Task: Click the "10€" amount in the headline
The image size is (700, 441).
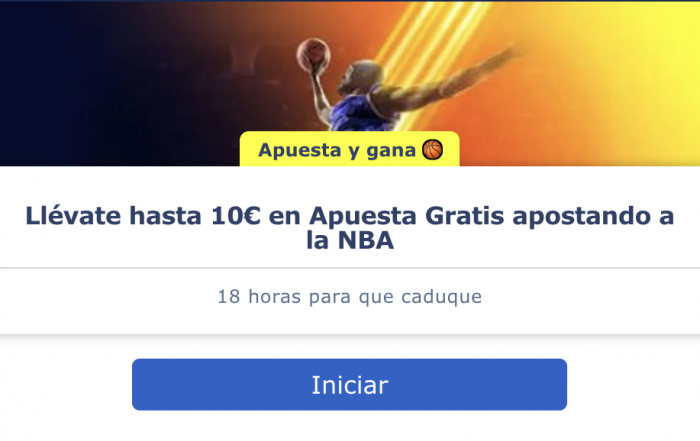Action: pyautogui.click(x=236, y=216)
